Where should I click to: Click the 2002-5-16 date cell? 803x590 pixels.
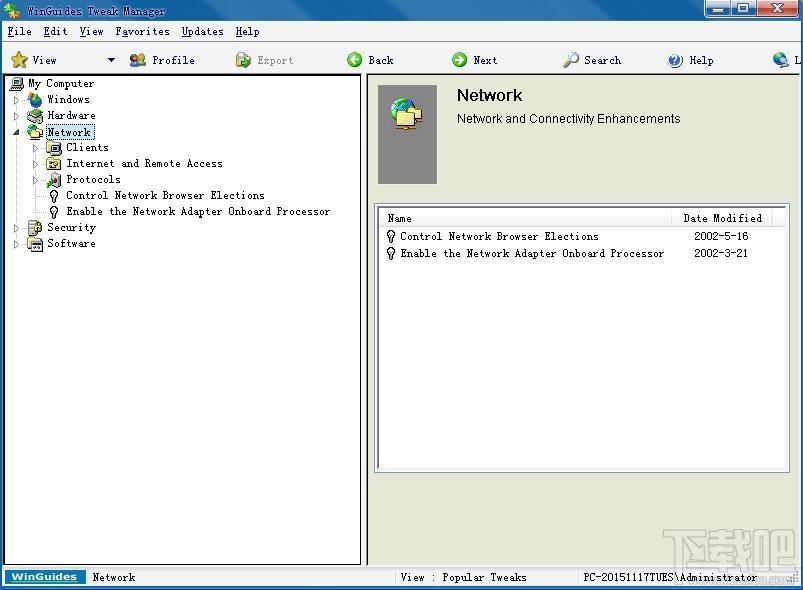click(721, 237)
